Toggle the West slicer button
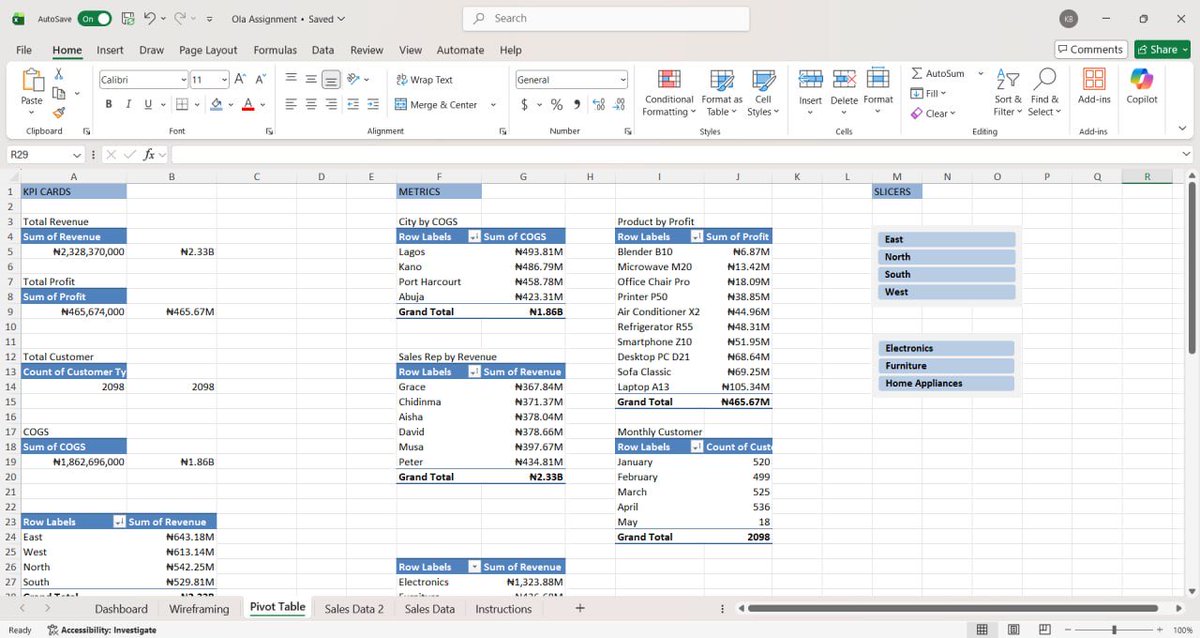The image size is (1200, 638). pyautogui.click(x=946, y=292)
